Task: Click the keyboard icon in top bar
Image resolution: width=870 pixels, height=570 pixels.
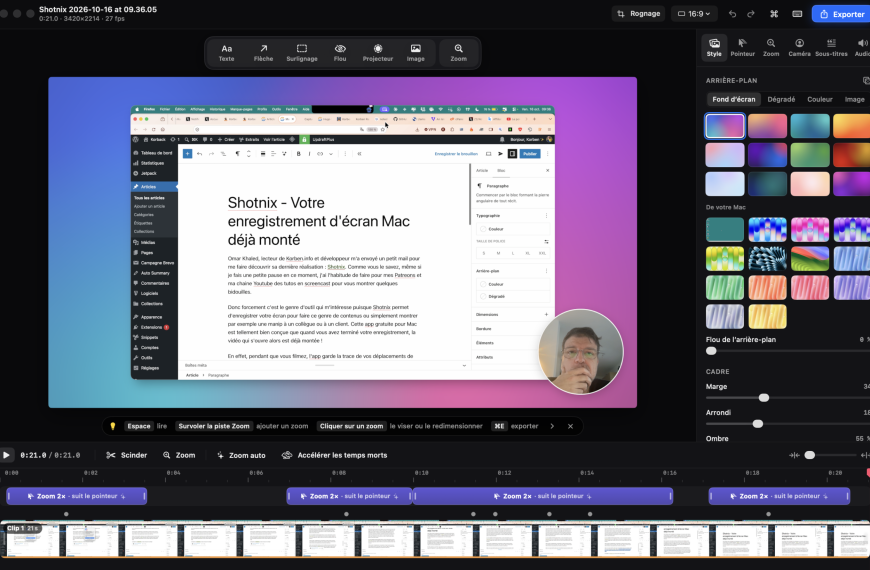Action: (x=797, y=14)
